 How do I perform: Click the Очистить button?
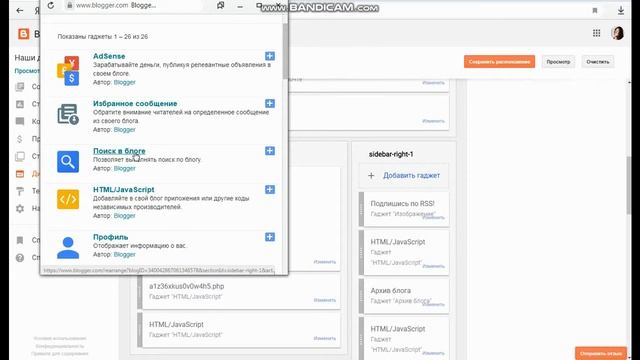[598, 62]
